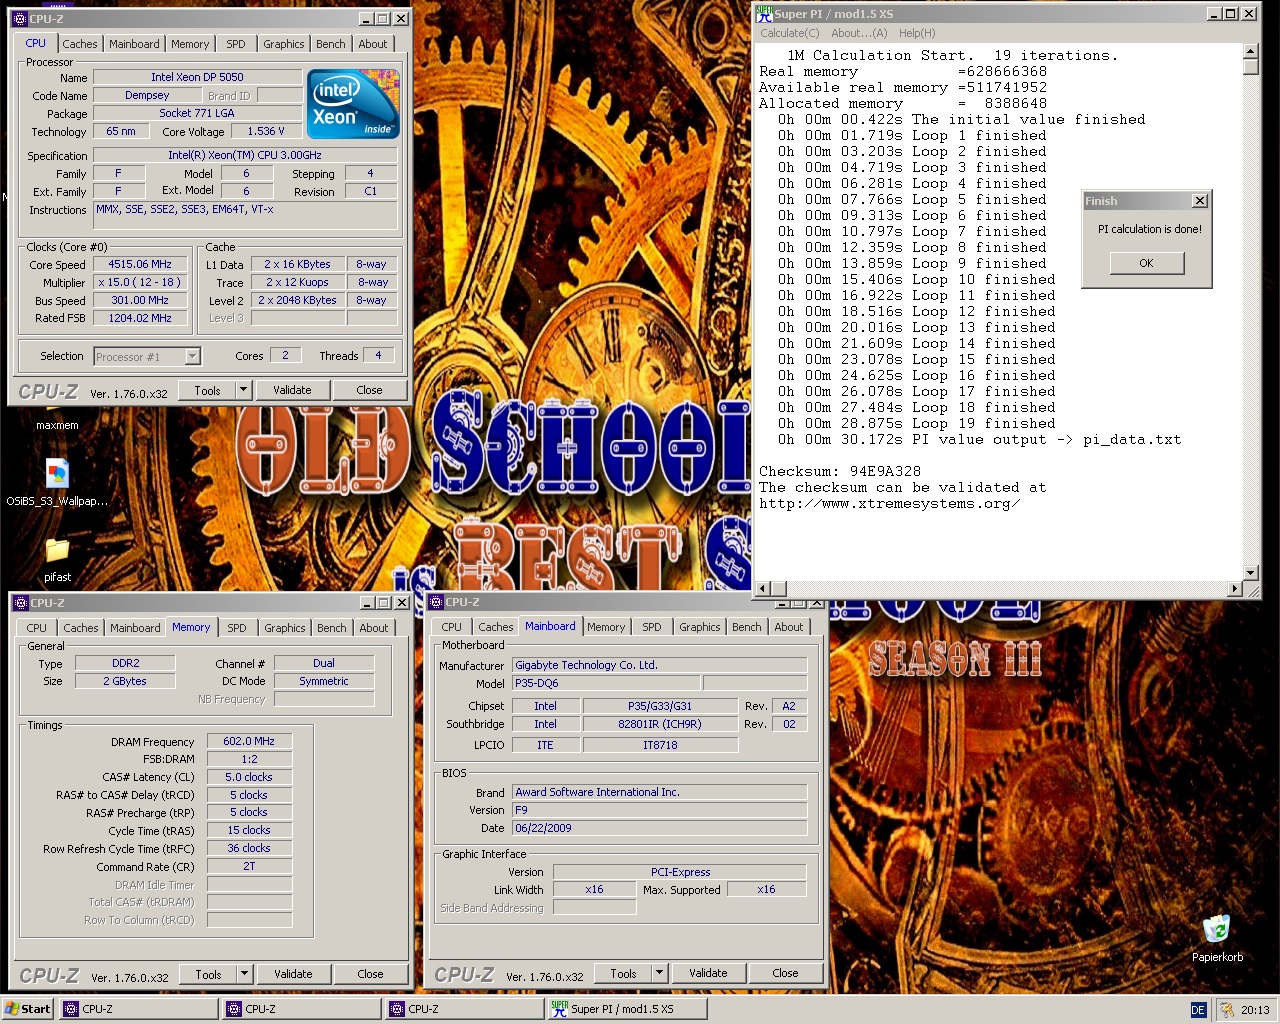Click the FSB:DRAM ratio 1:2 field

coord(249,760)
